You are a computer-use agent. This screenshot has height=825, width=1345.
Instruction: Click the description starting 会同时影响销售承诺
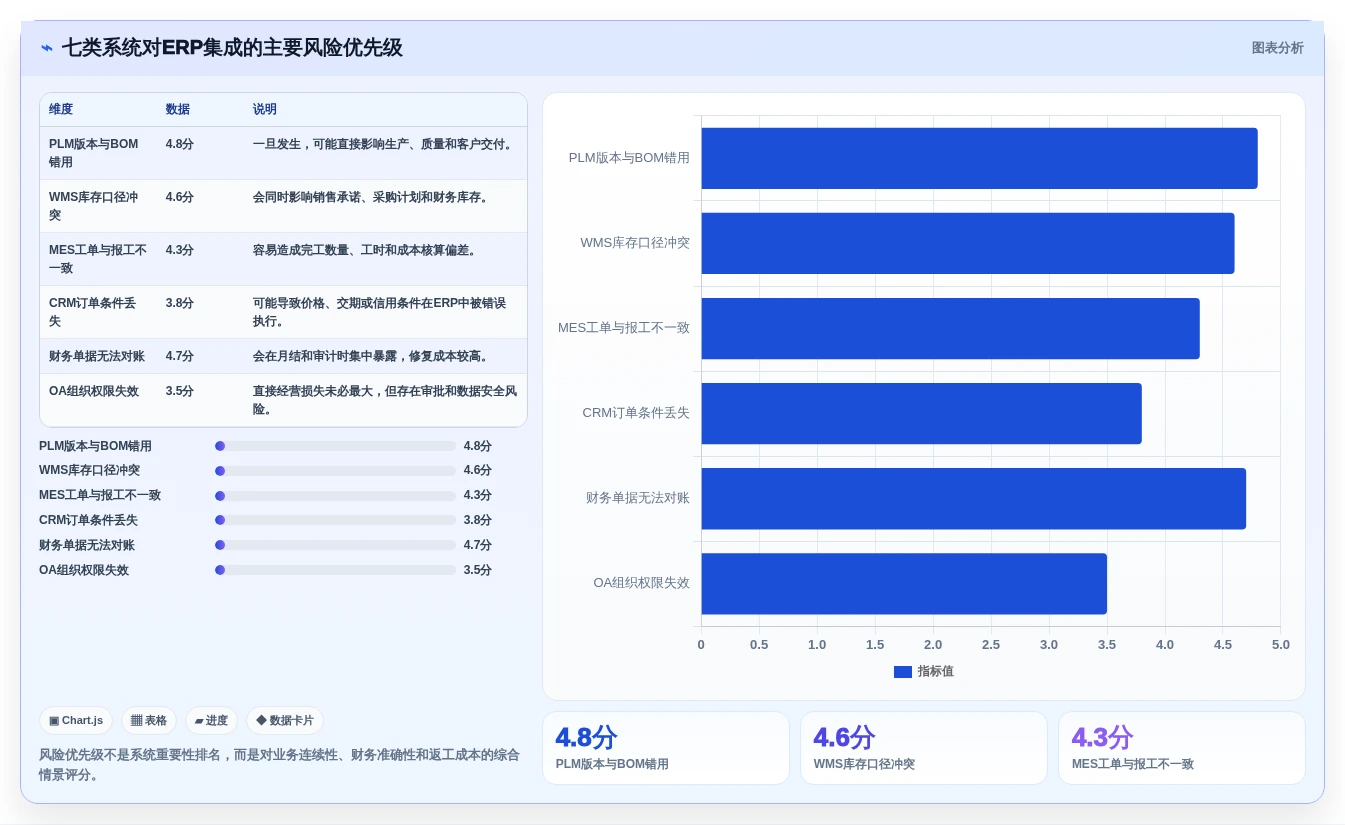373,197
